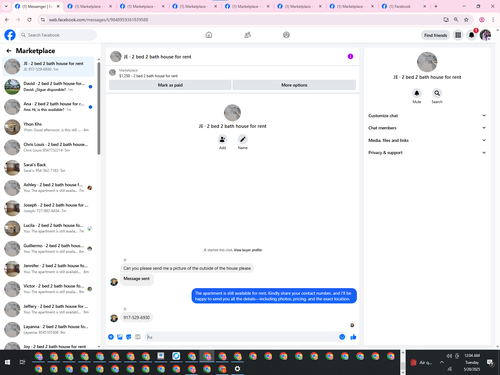Search in conversation using the magnifier icon
The width and height of the screenshot is (500, 375).
click(x=437, y=93)
